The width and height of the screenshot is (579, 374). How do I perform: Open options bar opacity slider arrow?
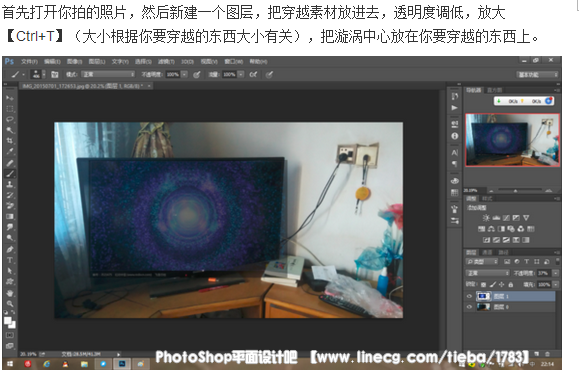(185, 75)
